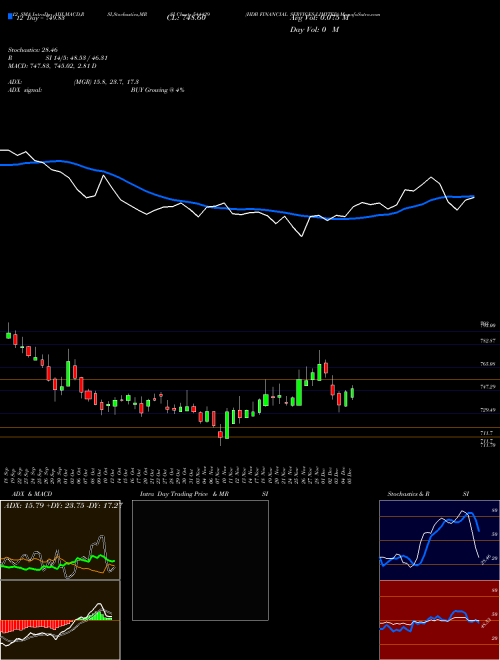Click the blue 12-day SMA legend square
This screenshot has width=500, height=660.
pyautogui.click(x=10, y=16)
